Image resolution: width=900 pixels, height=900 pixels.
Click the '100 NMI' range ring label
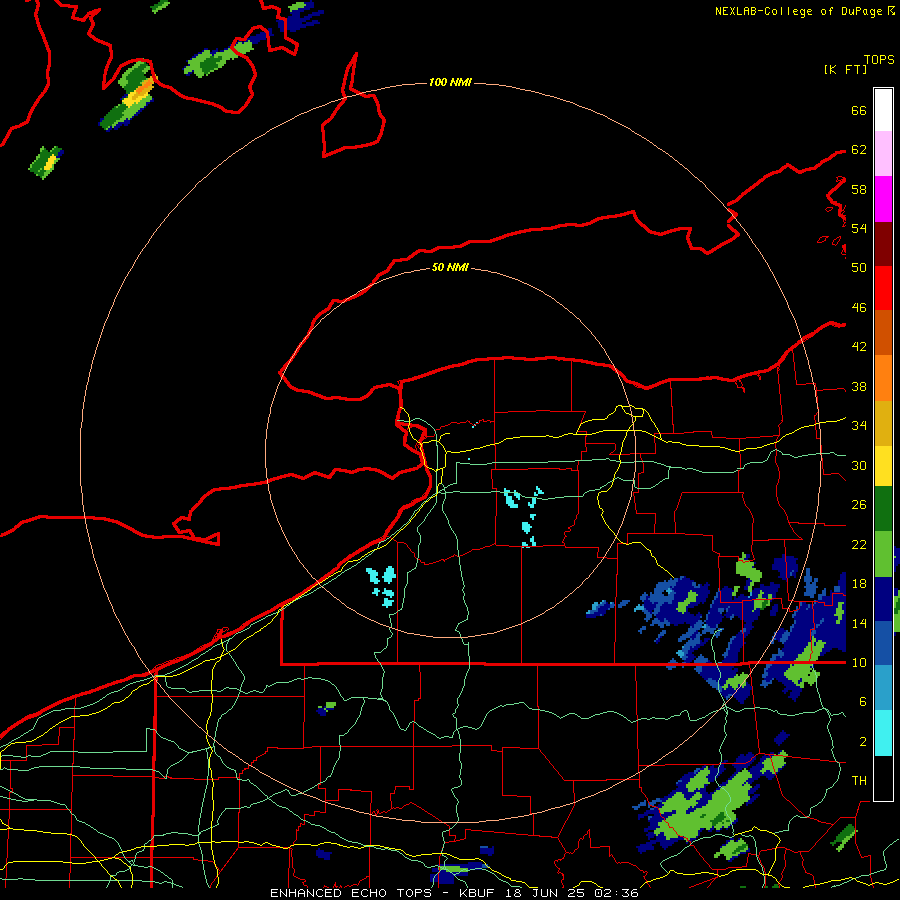(x=450, y=83)
